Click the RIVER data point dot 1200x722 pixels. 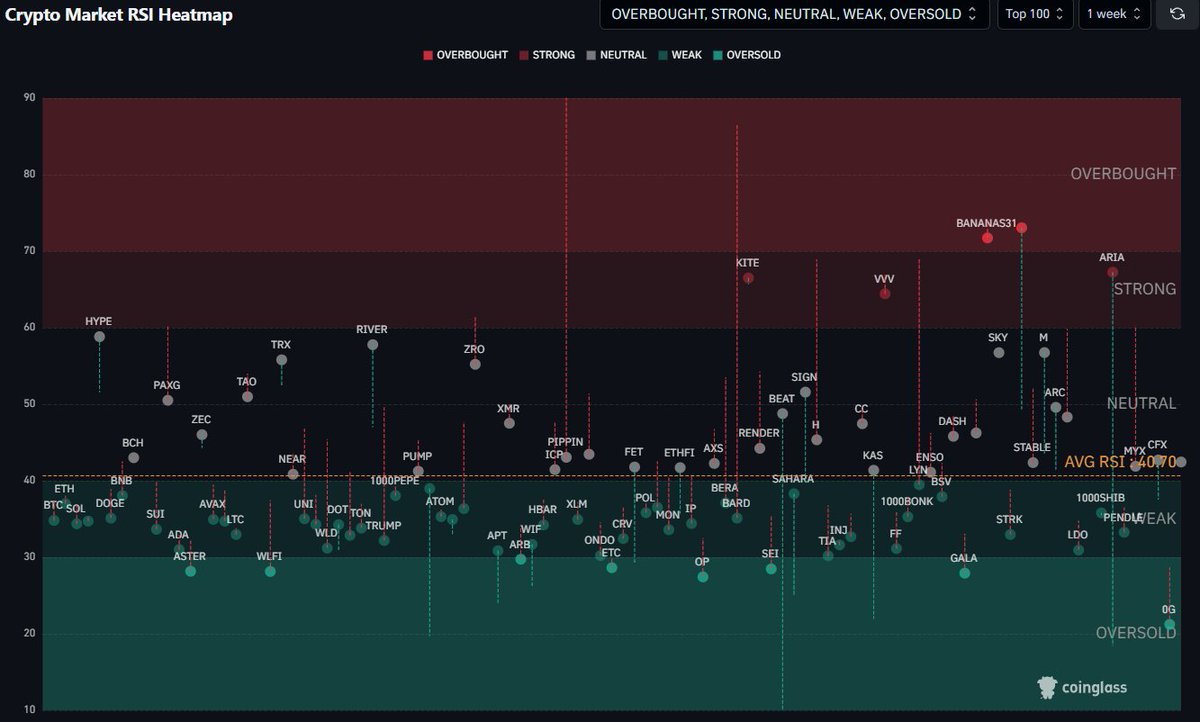(372, 345)
